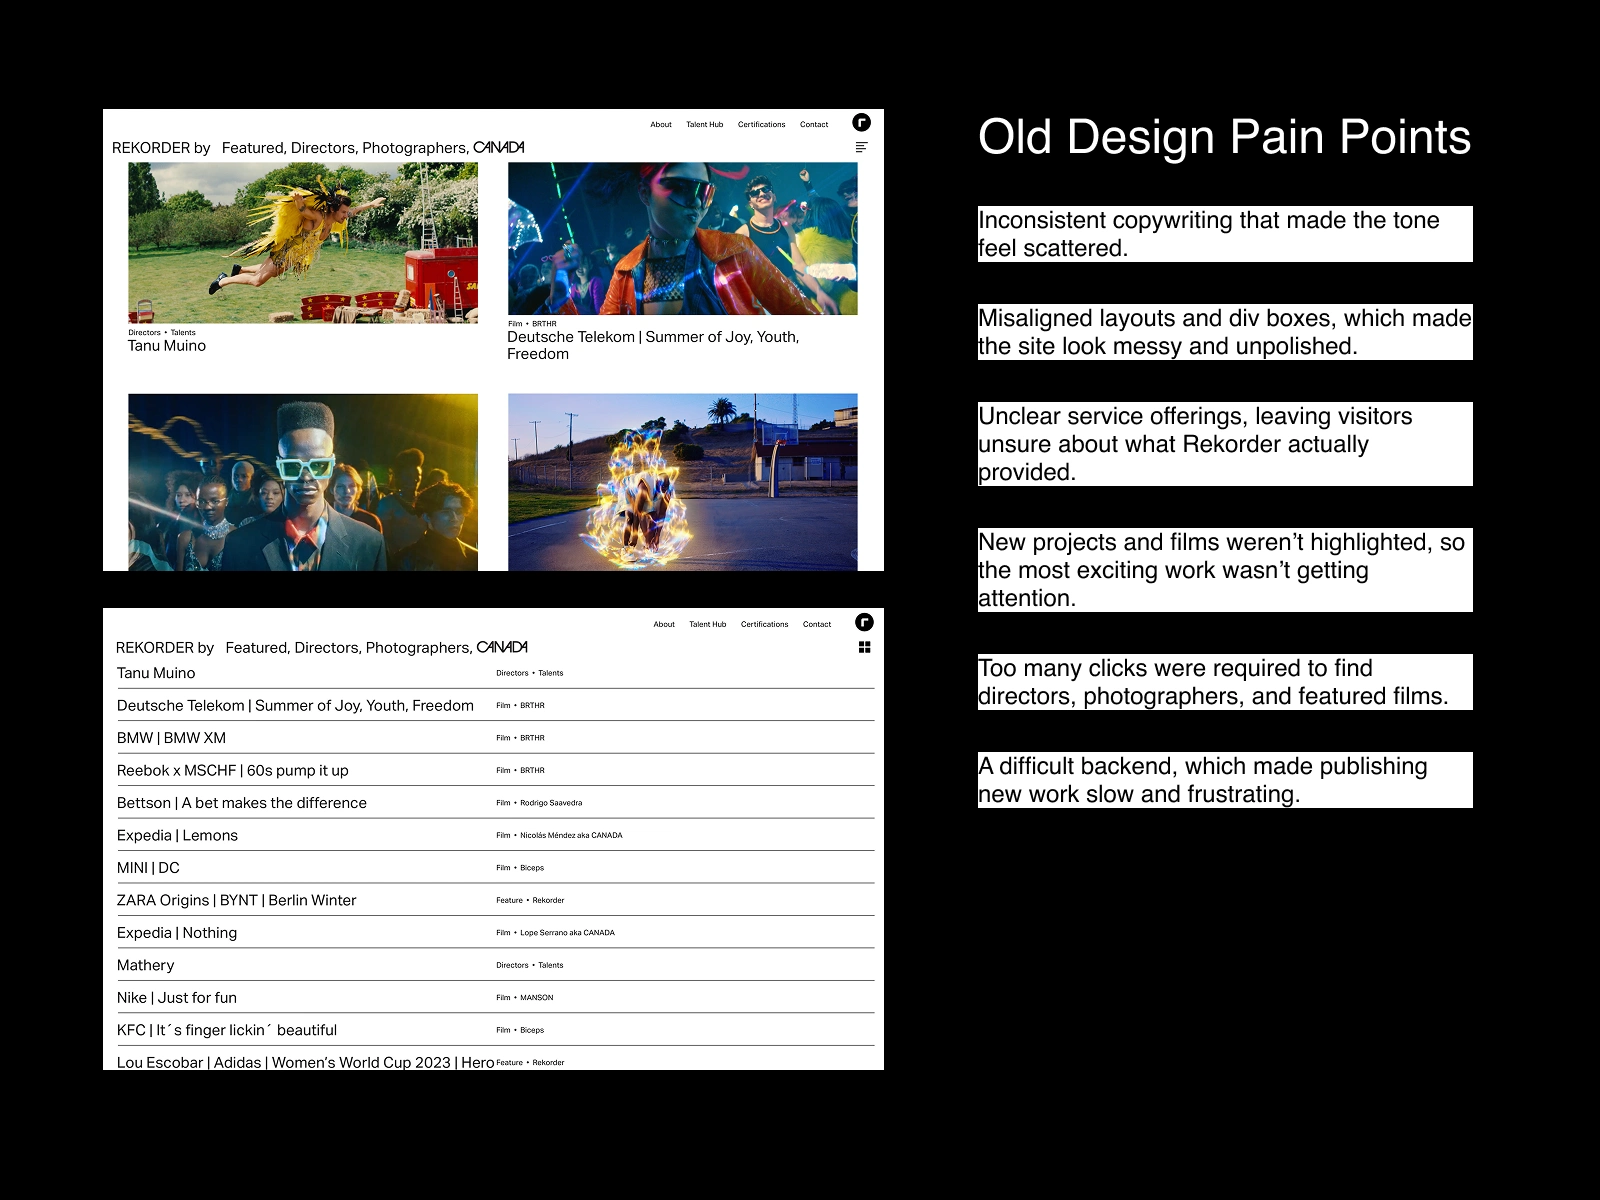Click the round Rekorder logo in the grid-view screenshot
The height and width of the screenshot is (1200, 1600).
[x=861, y=122]
